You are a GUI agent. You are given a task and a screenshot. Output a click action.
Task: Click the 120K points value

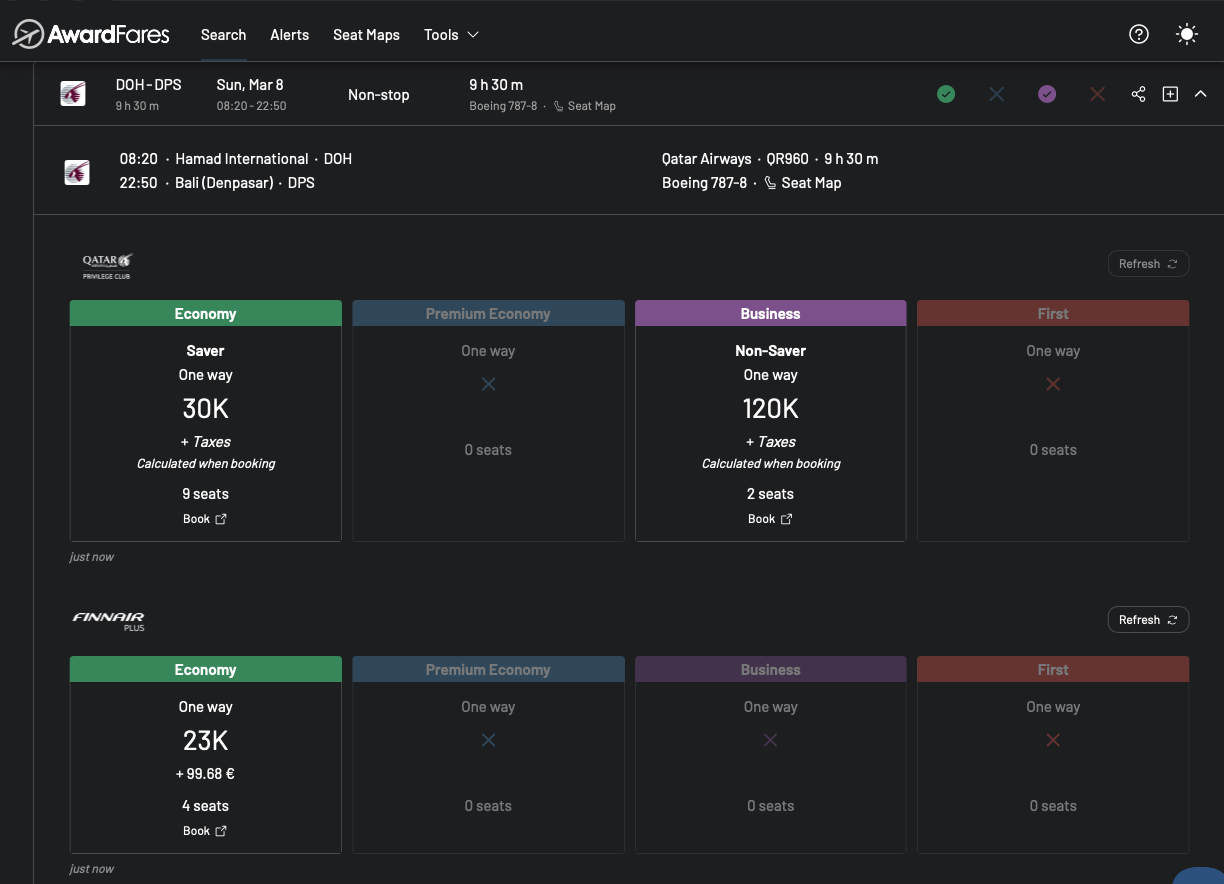pos(770,408)
